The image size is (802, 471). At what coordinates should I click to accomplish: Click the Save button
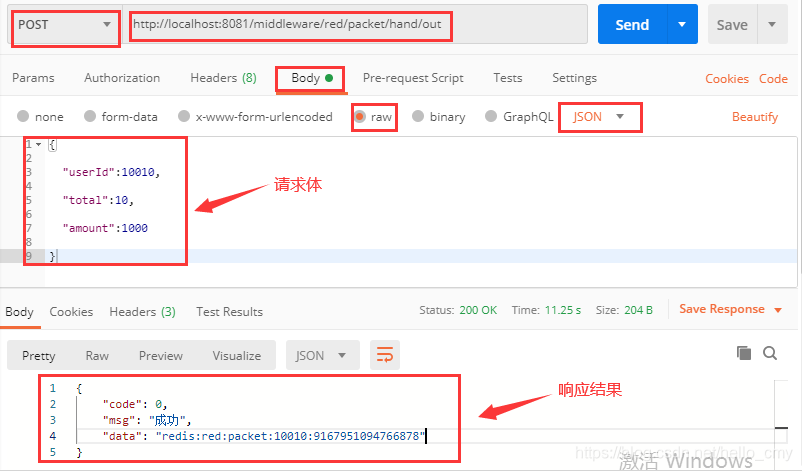tap(732, 24)
